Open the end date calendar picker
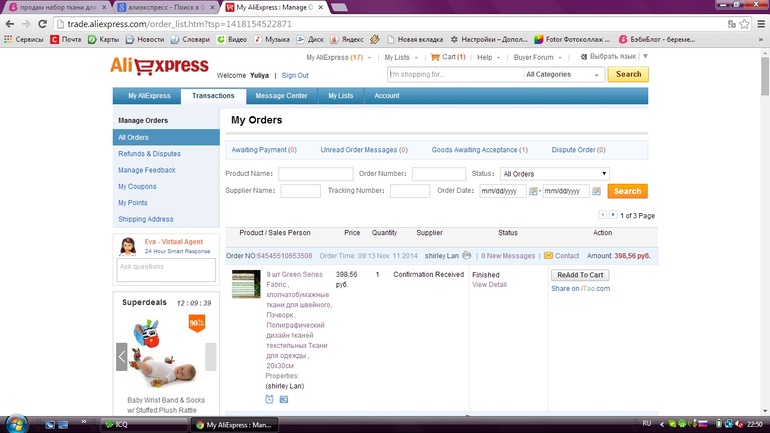Screen dimensions: 770x433 pos(598,191)
